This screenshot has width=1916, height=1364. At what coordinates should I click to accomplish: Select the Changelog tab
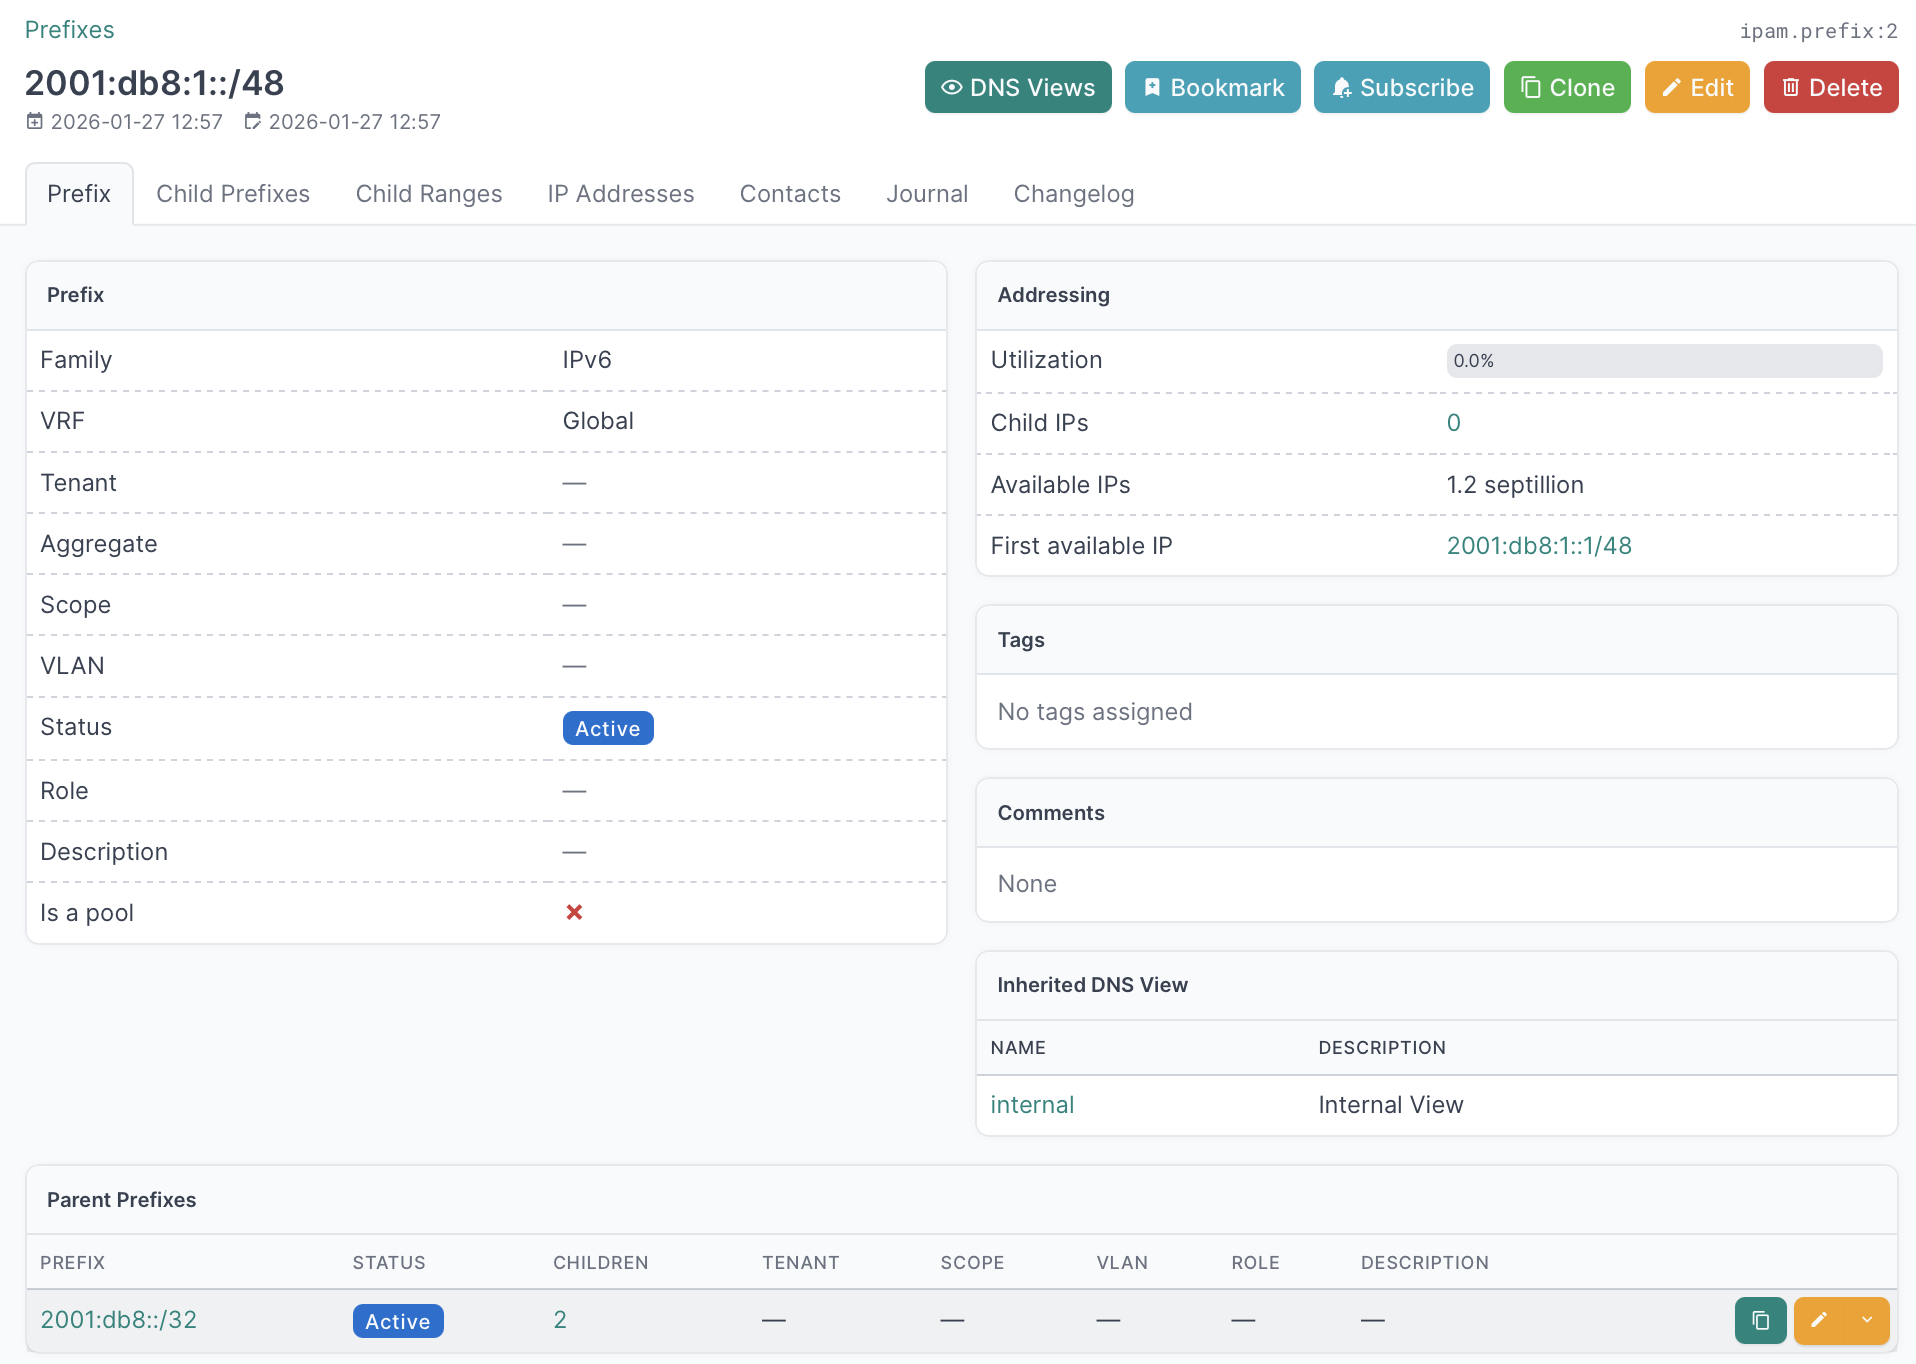click(x=1073, y=194)
